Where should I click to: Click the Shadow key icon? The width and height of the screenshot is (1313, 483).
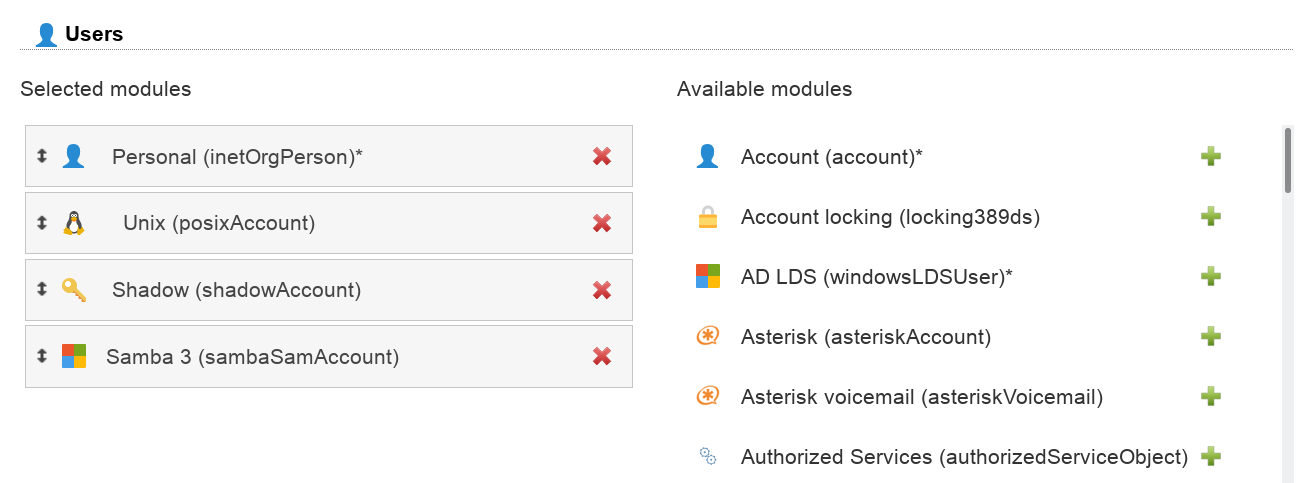[73, 290]
